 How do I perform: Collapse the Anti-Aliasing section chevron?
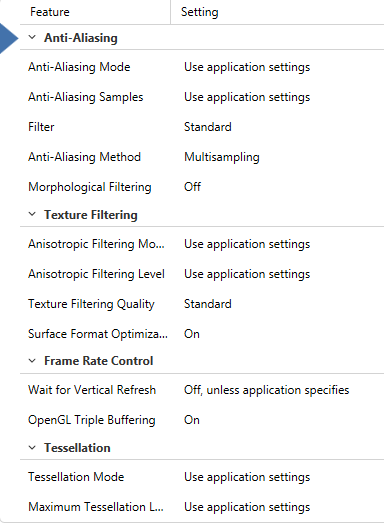pos(32,37)
